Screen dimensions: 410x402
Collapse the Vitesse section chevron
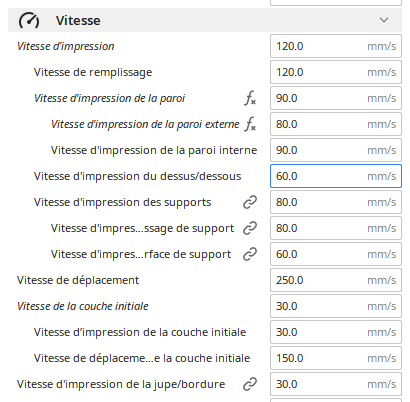click(x=384, y=20)
